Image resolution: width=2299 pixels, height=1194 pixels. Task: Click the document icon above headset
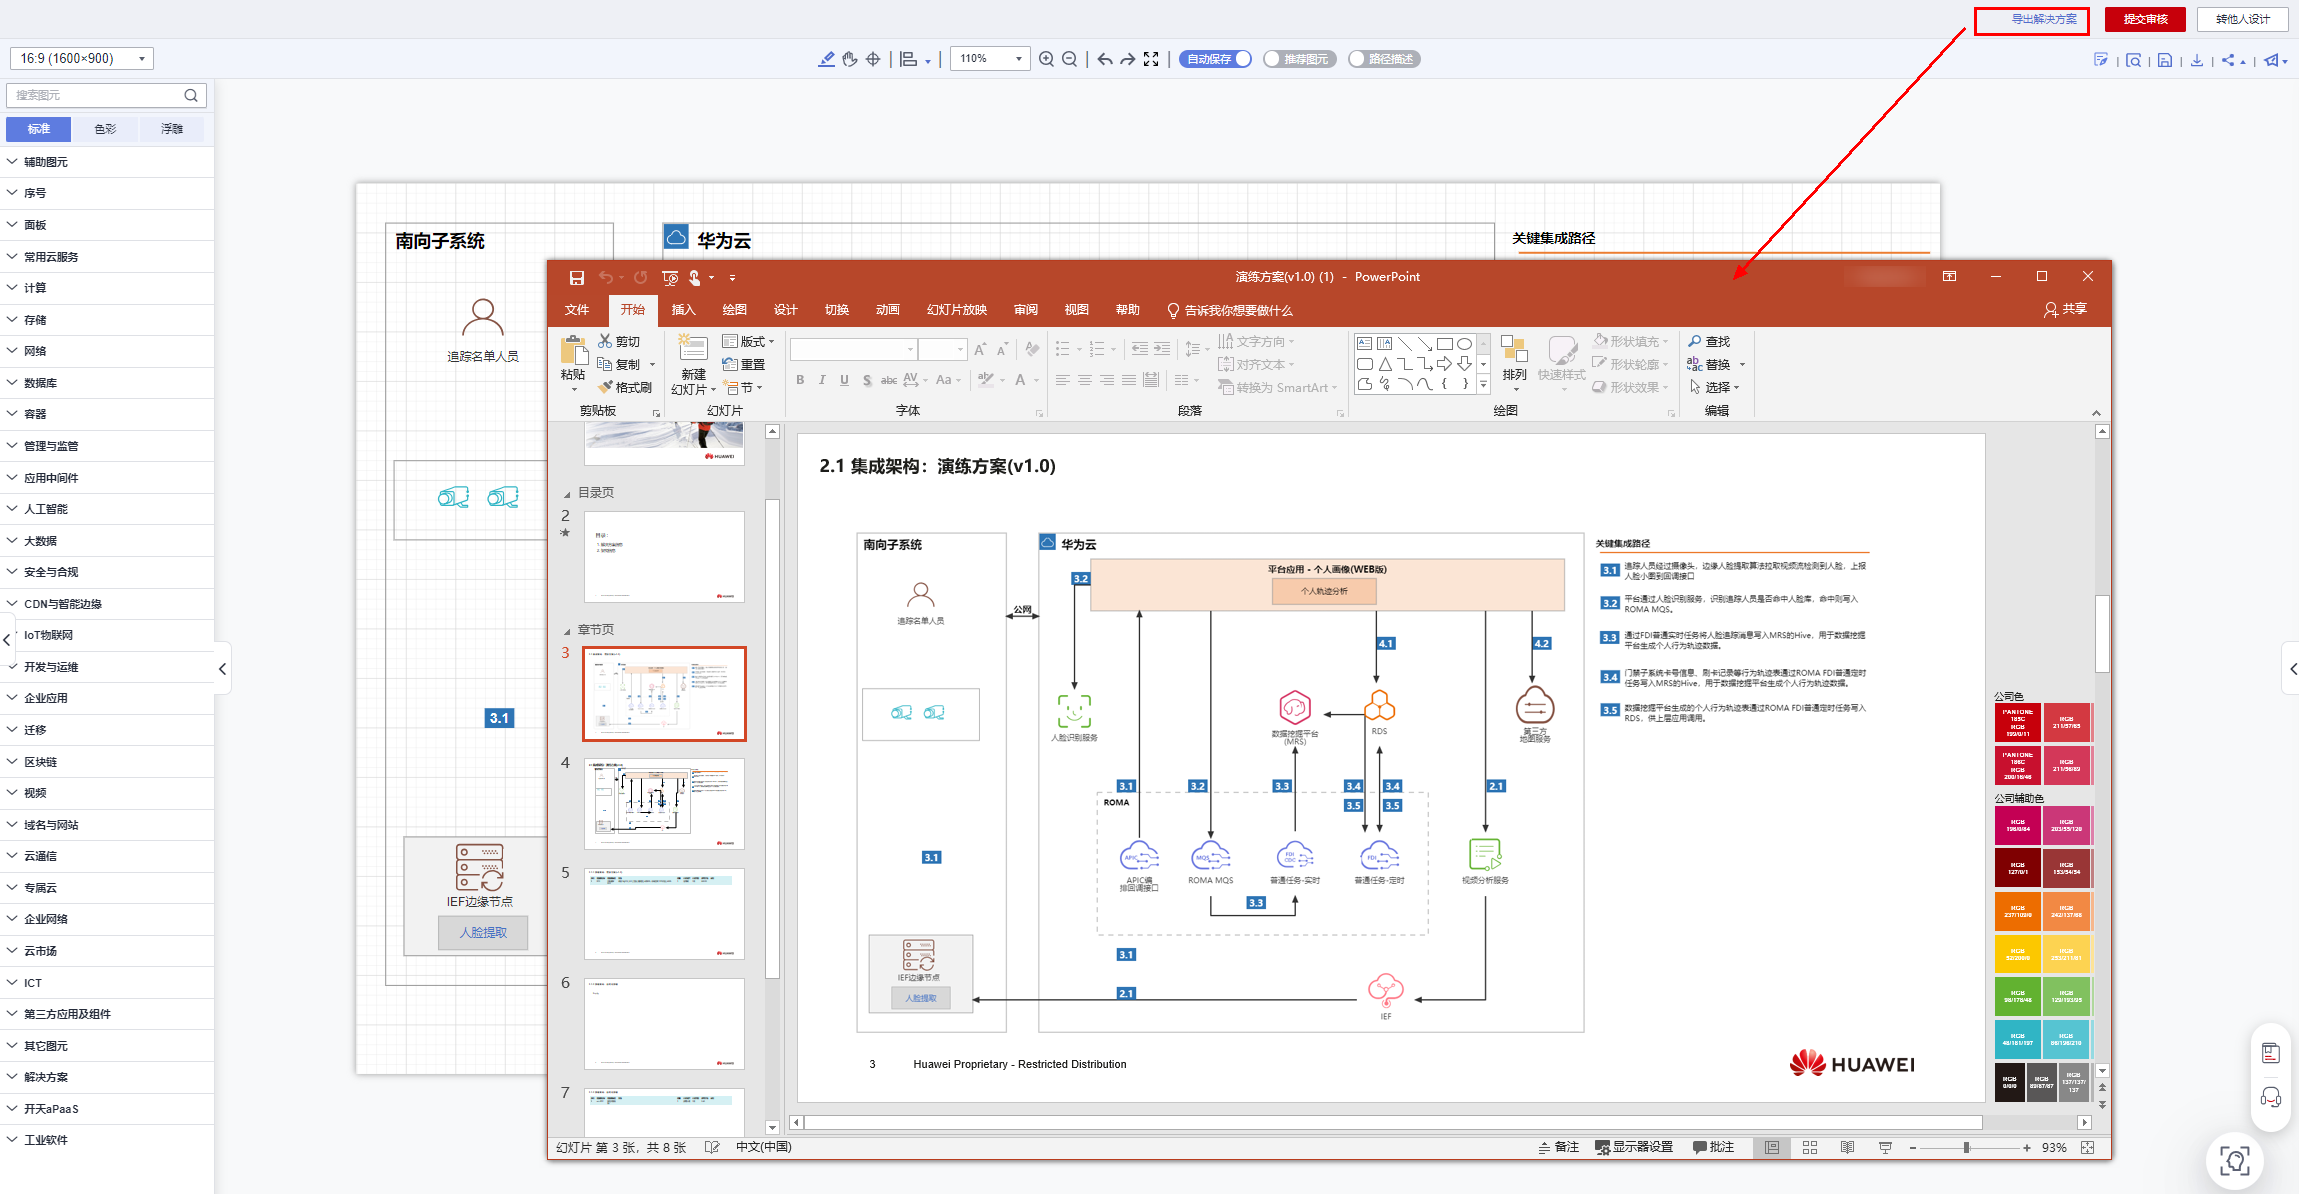point(2271,1052)
